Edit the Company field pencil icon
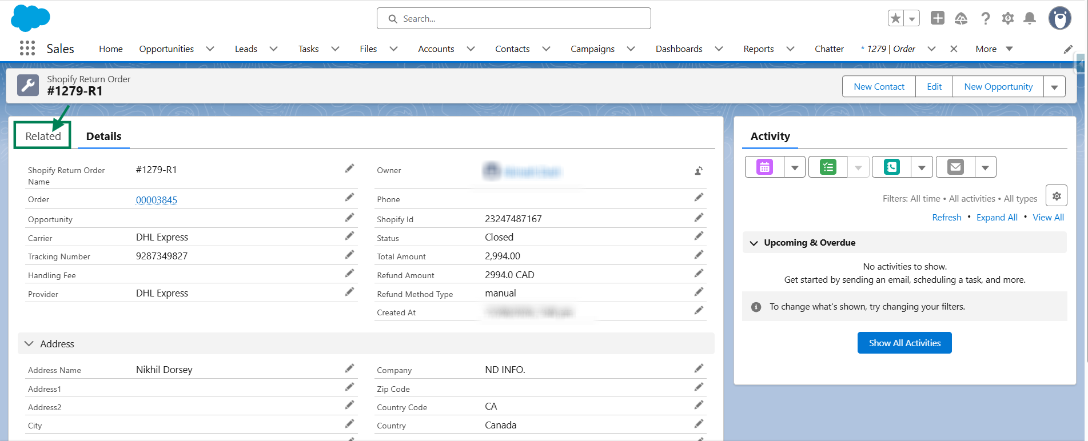Viewport: 1088px width, 441px height. click(x=699, y=368)
